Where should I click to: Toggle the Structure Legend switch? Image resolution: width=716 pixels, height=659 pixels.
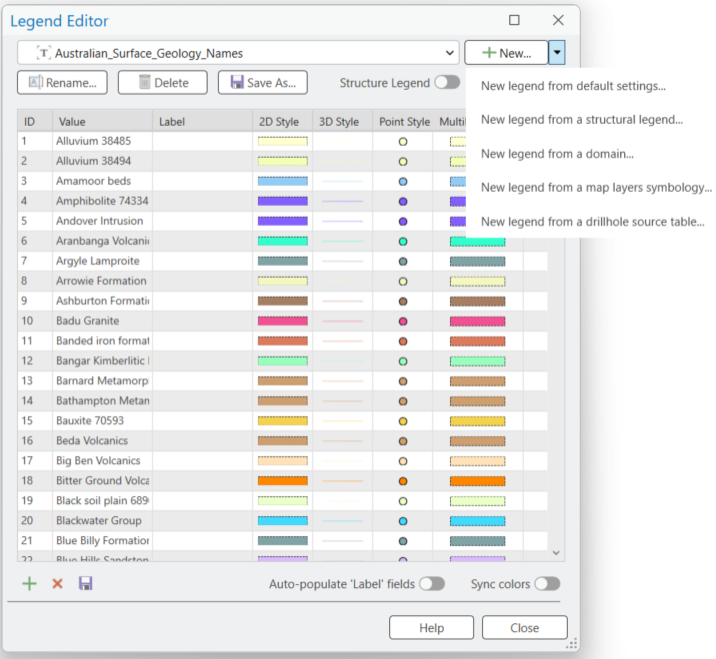click(x=447, y=83)
